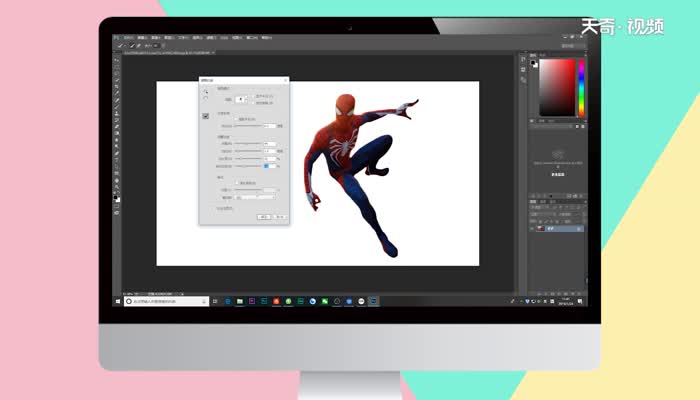The width and height of the screenshot is (700, 400).
Task: Enable the Show Radius checkbox
Action: pyautogui.click(x=254, y=96)
